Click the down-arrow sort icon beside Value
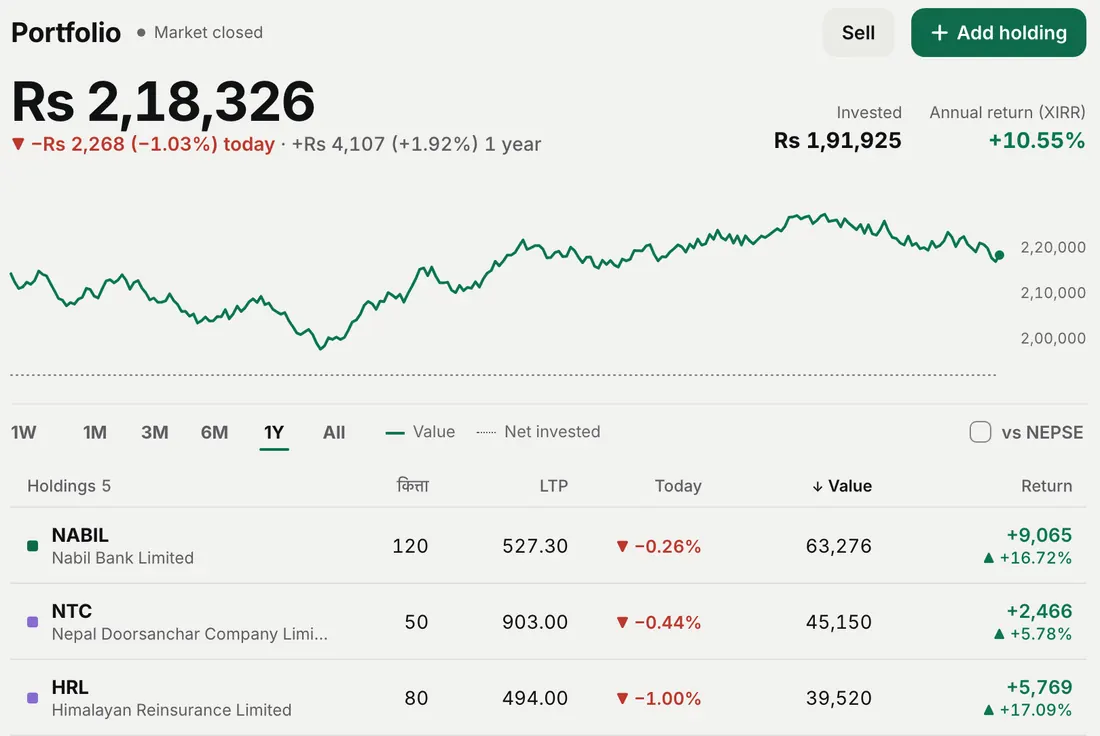Screen dimensions: 1100x736 click(x=817, y=486)
